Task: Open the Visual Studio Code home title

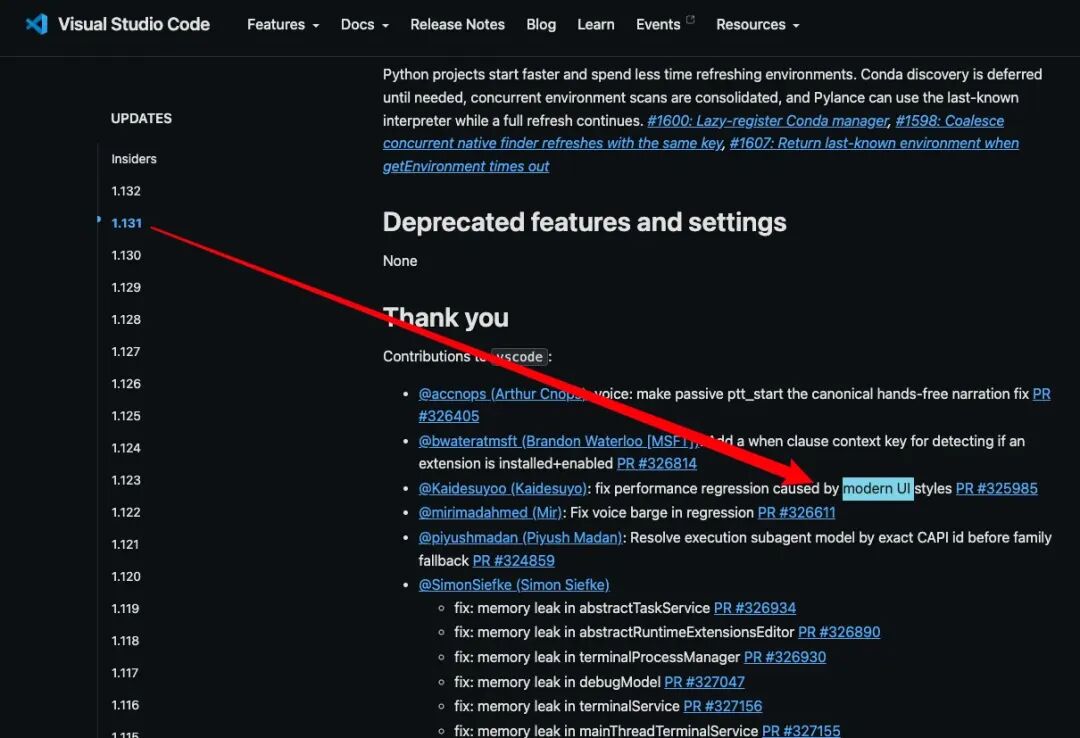Action: coord(134,24)
